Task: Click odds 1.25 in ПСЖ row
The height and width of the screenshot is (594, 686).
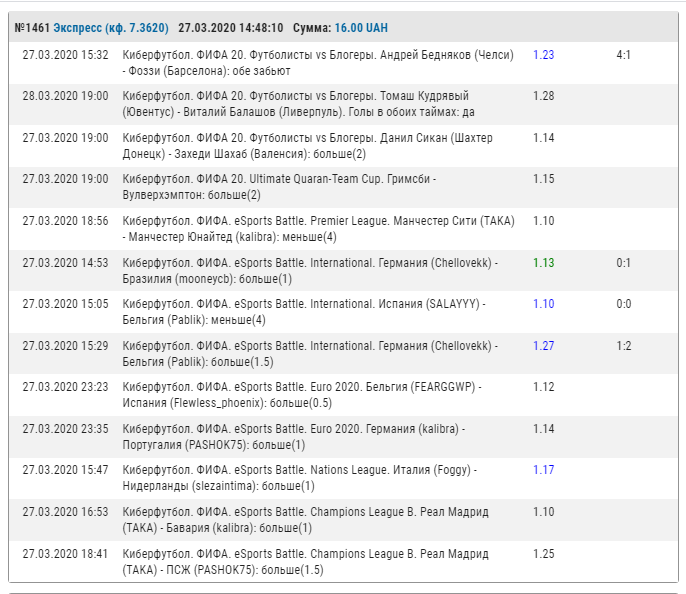Action: (x=543, y=555)
